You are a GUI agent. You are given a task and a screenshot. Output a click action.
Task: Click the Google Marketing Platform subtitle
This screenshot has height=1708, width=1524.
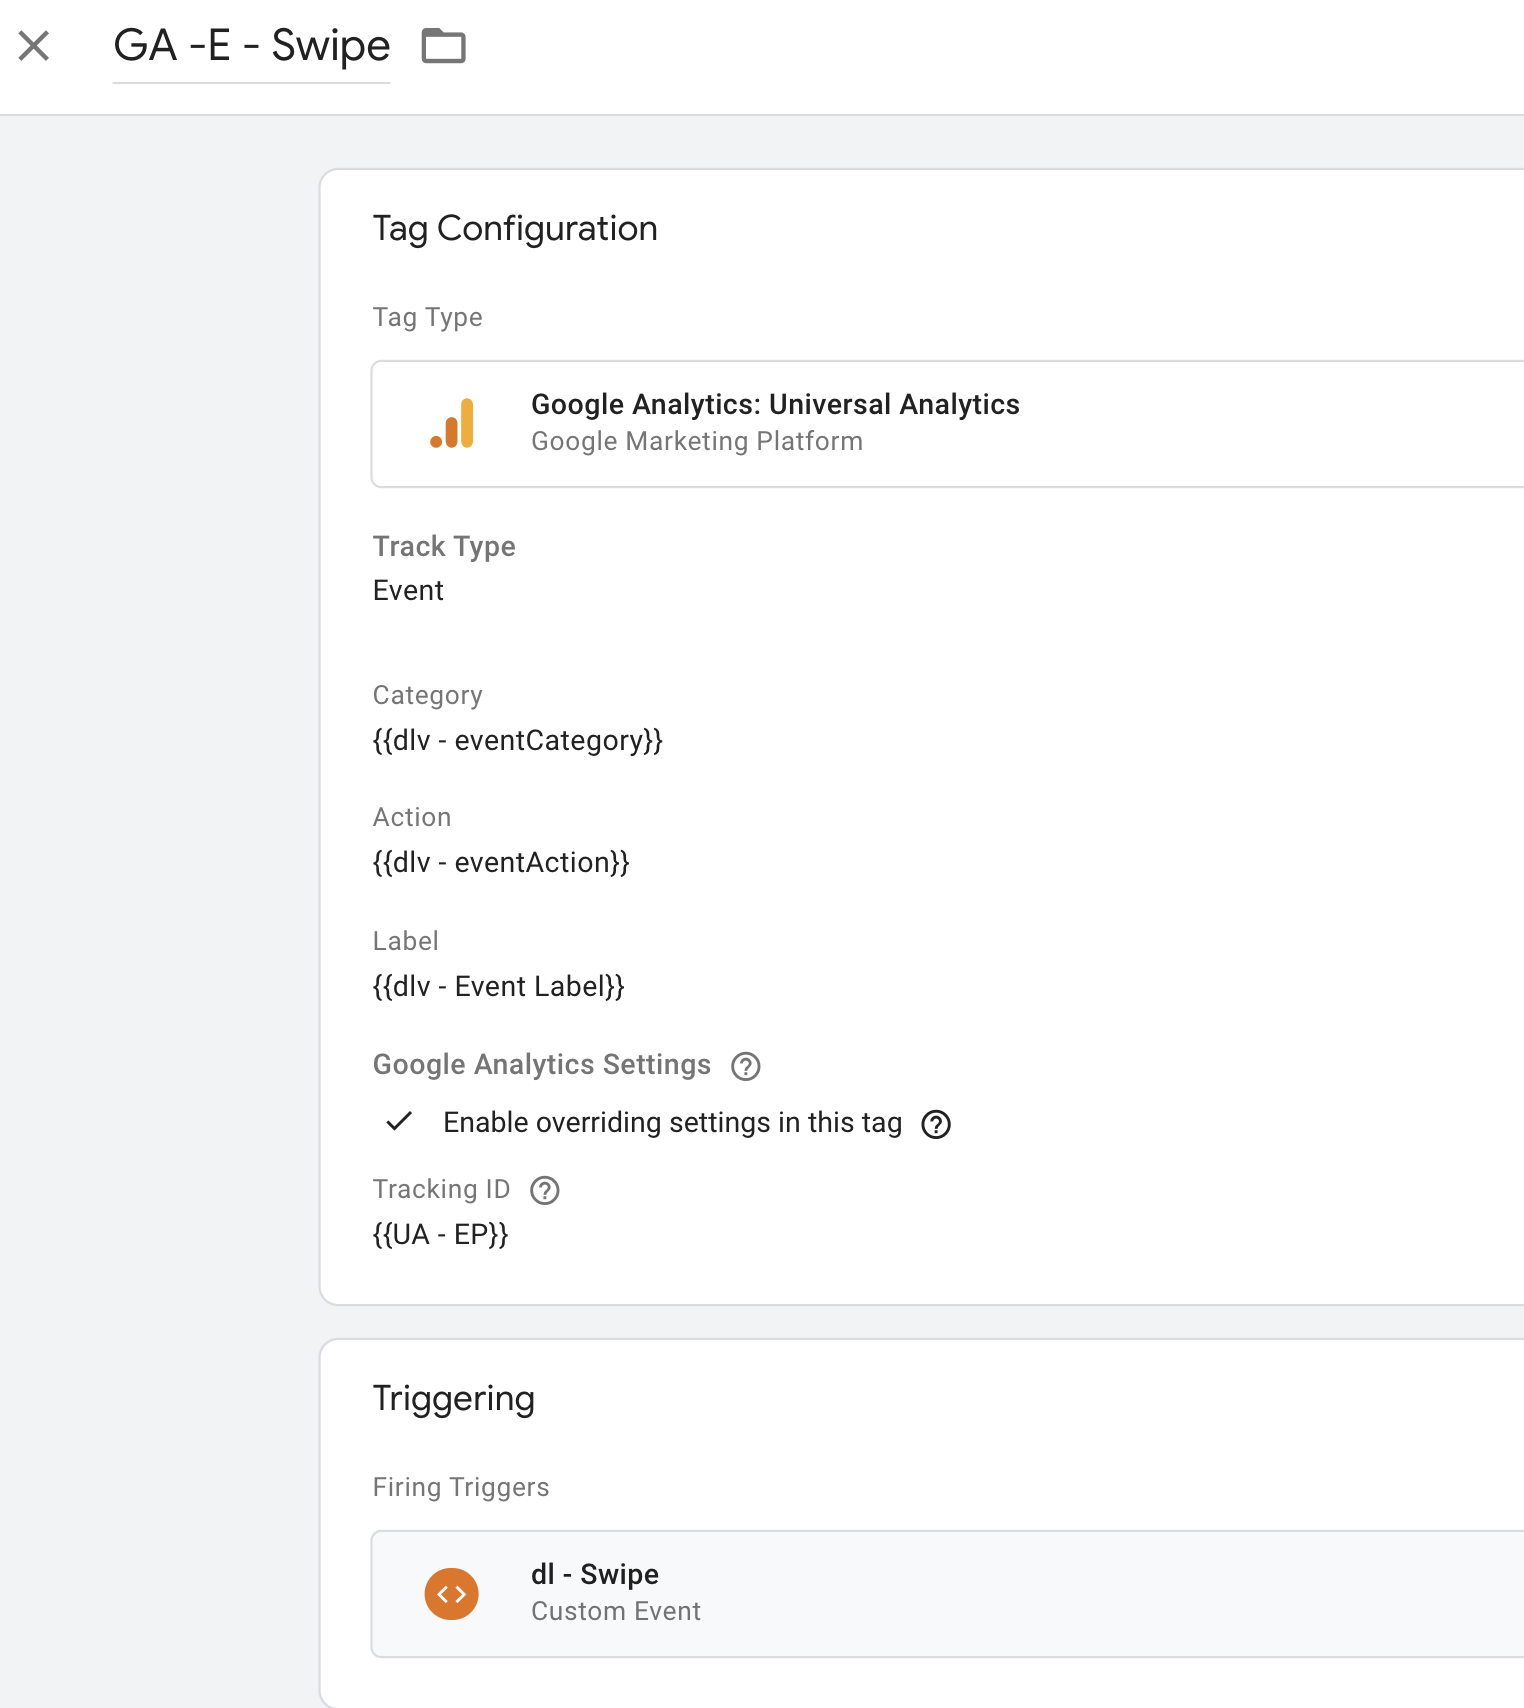(x=697, y=441)
